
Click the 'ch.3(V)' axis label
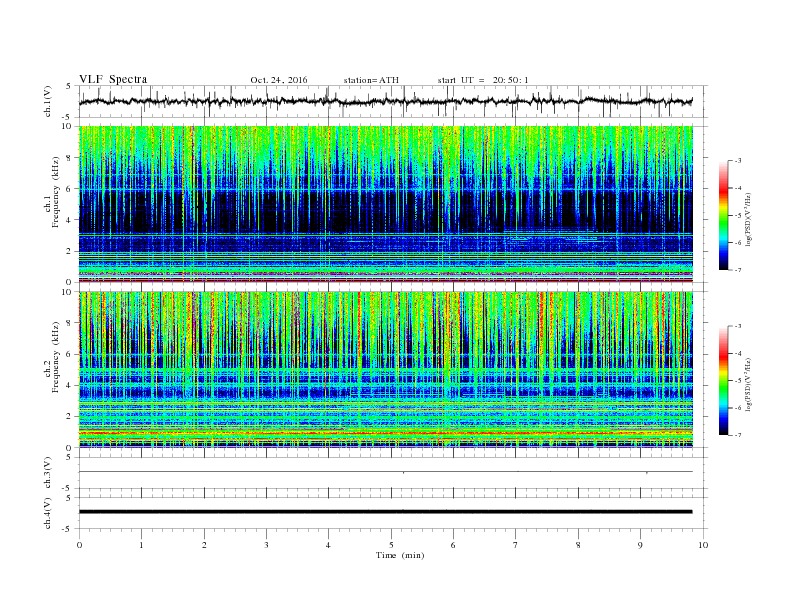[49, 472]
